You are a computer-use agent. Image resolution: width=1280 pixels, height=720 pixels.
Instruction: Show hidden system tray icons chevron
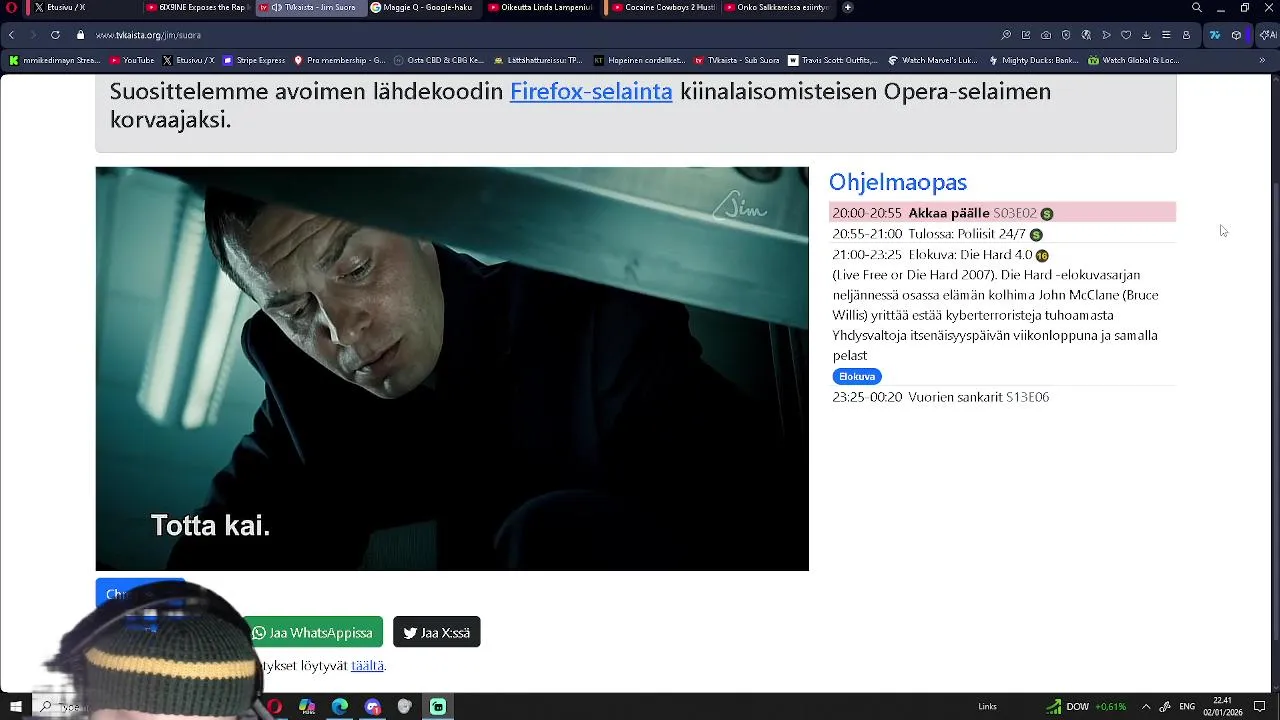pos(1146,706)
